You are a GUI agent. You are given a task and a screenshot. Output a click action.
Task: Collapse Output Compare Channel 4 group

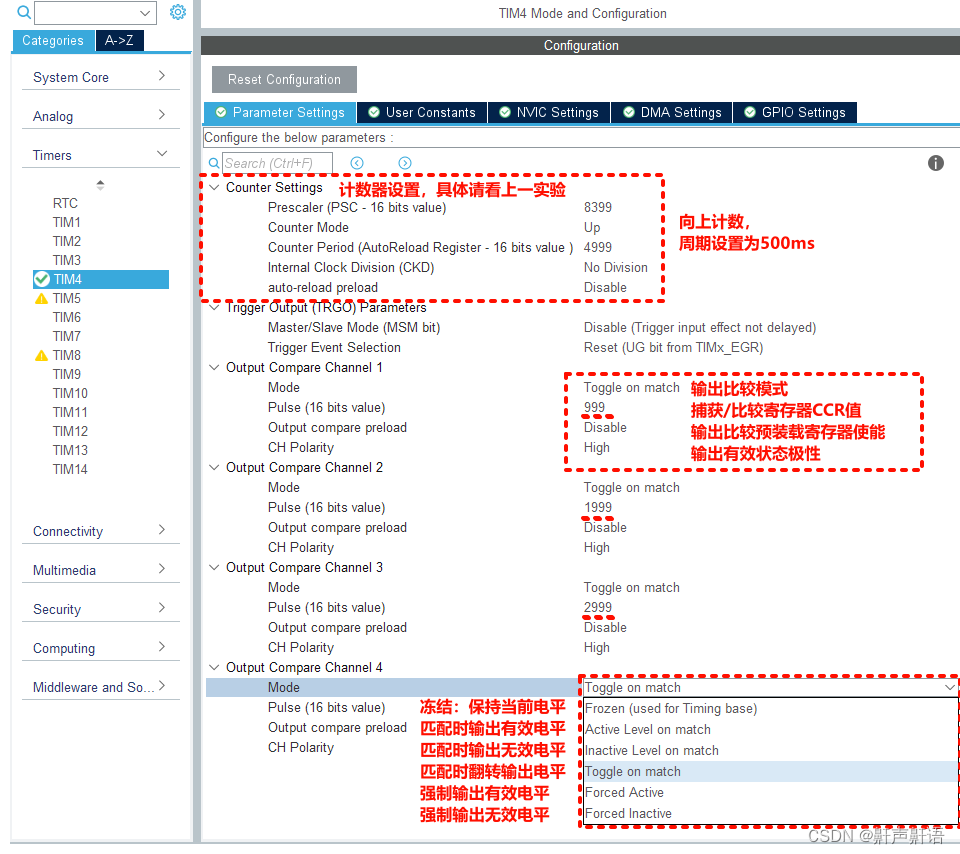pos(214,667)
